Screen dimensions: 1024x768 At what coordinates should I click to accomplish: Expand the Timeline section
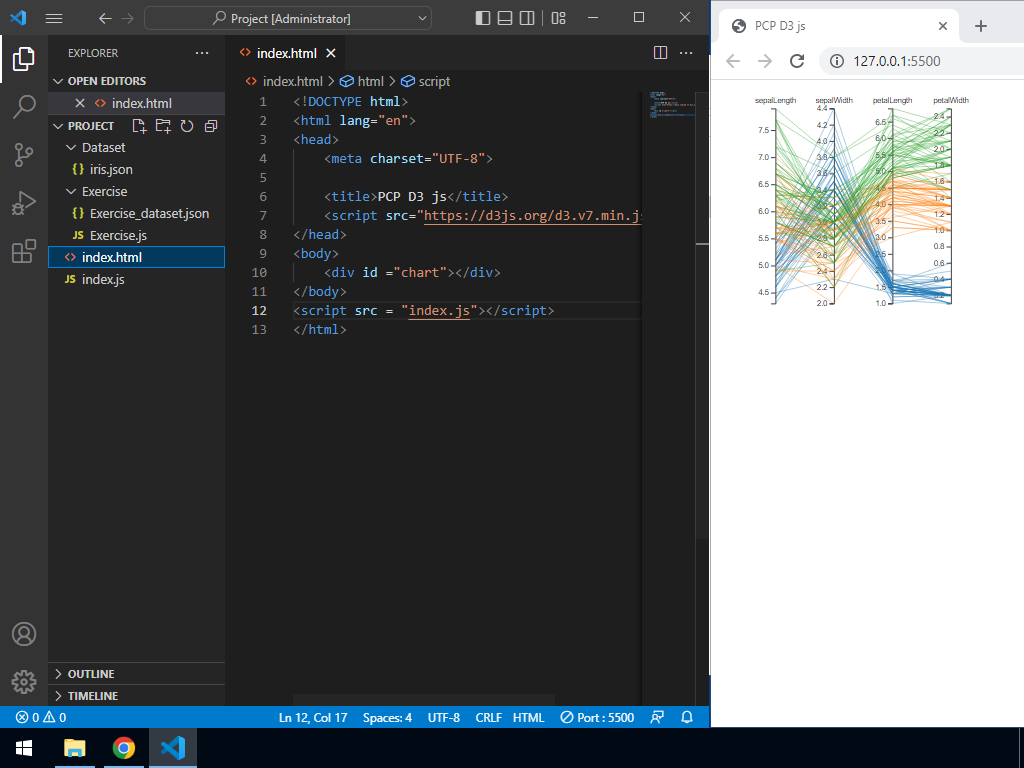(x=92, y=696)
